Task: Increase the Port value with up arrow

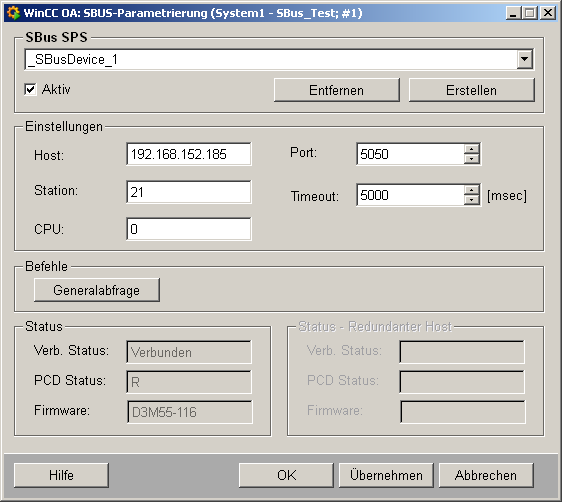Action: (x=472, y=149)
